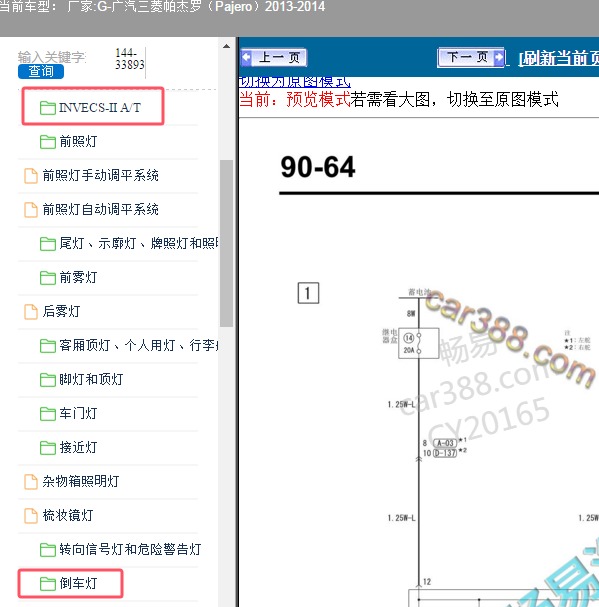Click the page icon of 前照灯手动调平系统
This screenshot has height=607, width=599.
(x=31, y=176)
